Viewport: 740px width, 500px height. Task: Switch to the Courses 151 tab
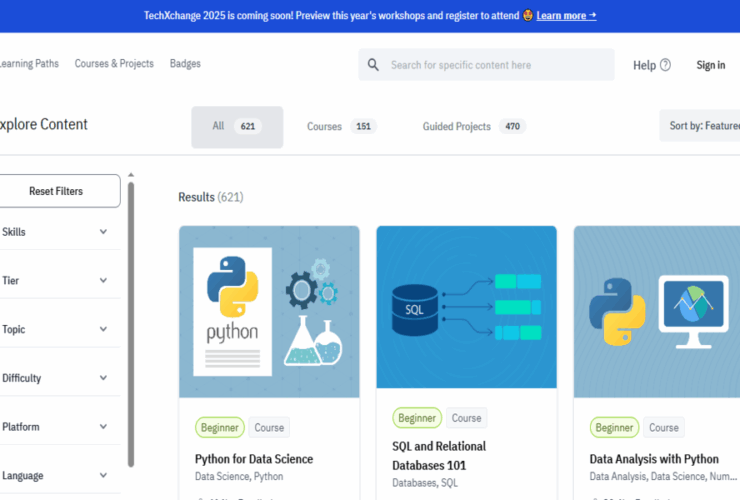pyautogui.click(x=341, y=127)
